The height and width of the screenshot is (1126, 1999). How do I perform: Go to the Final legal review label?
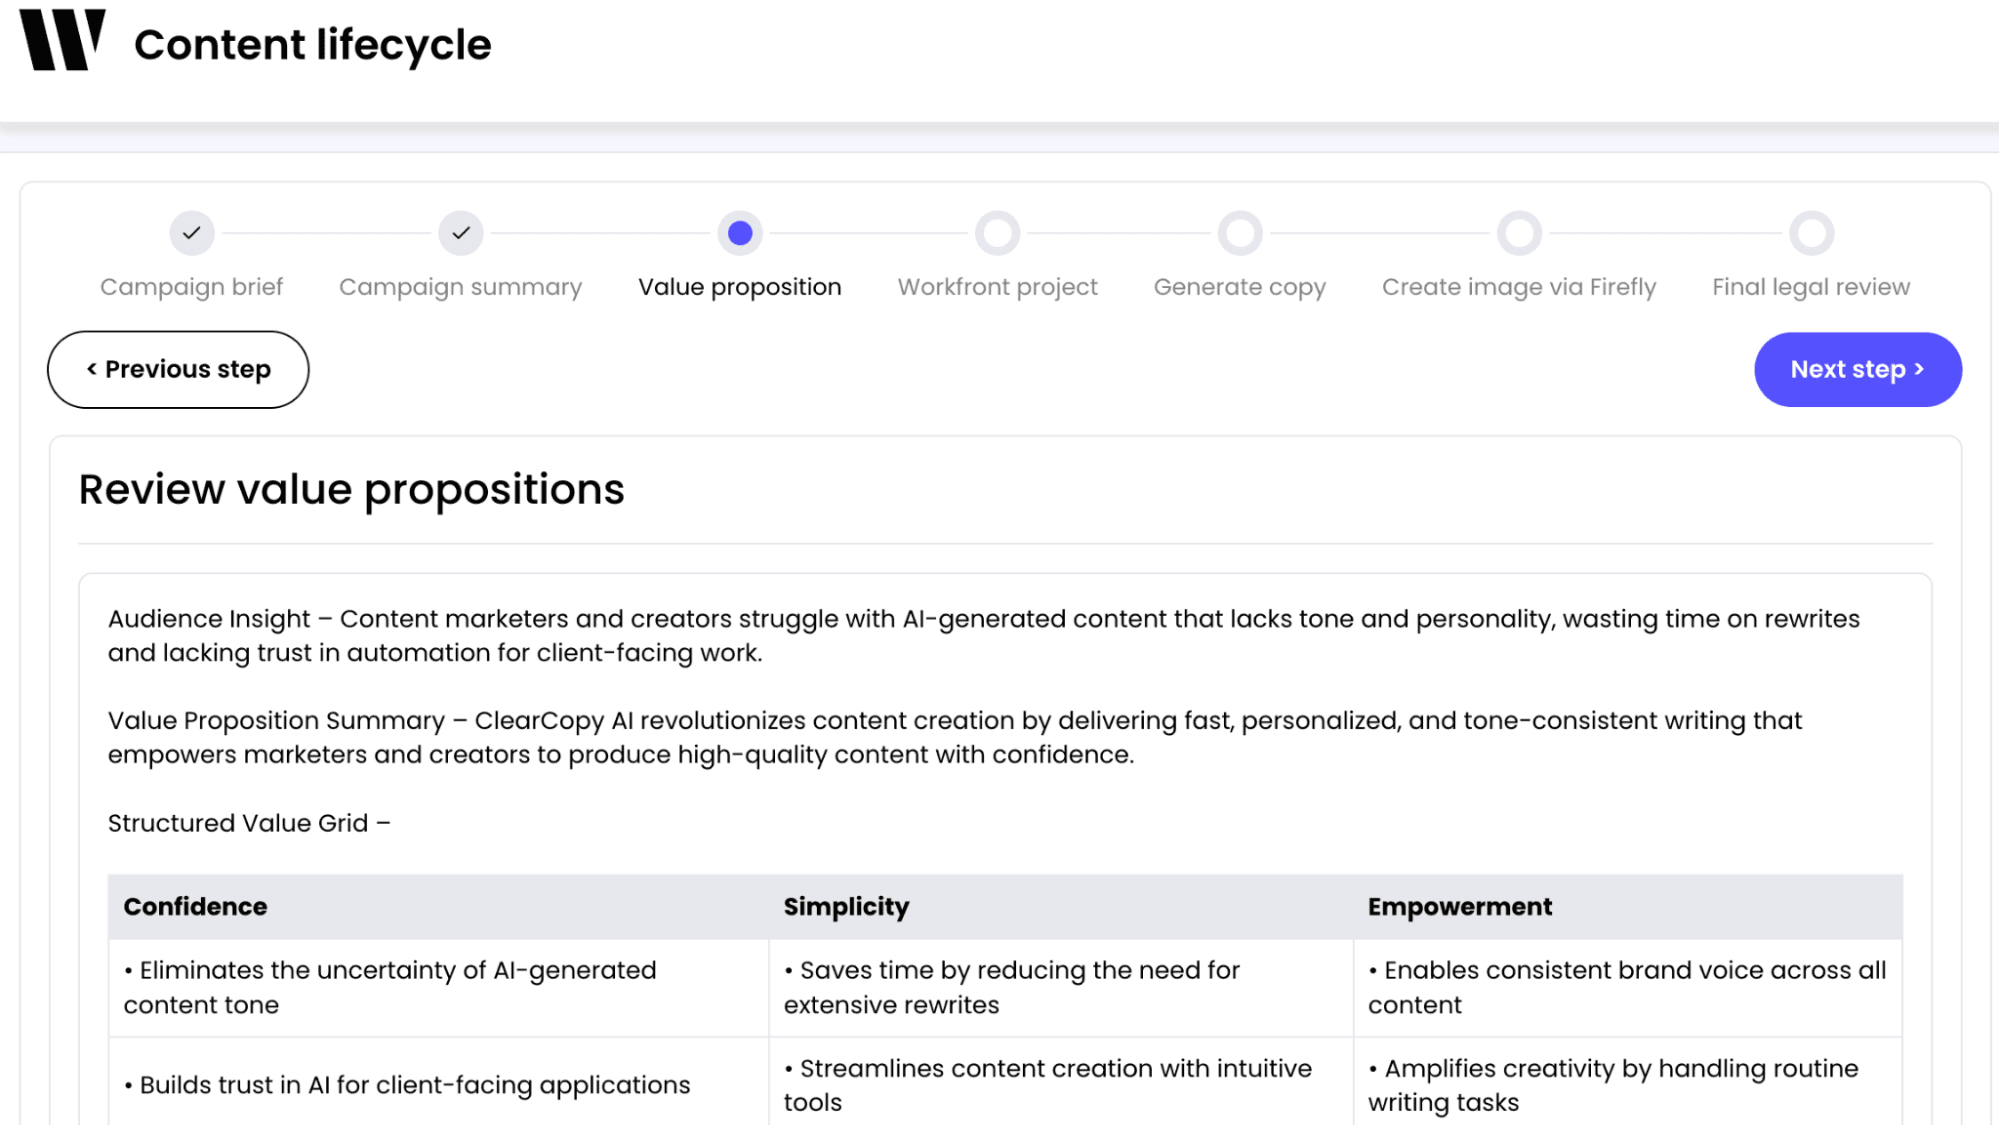point(1811,287)
